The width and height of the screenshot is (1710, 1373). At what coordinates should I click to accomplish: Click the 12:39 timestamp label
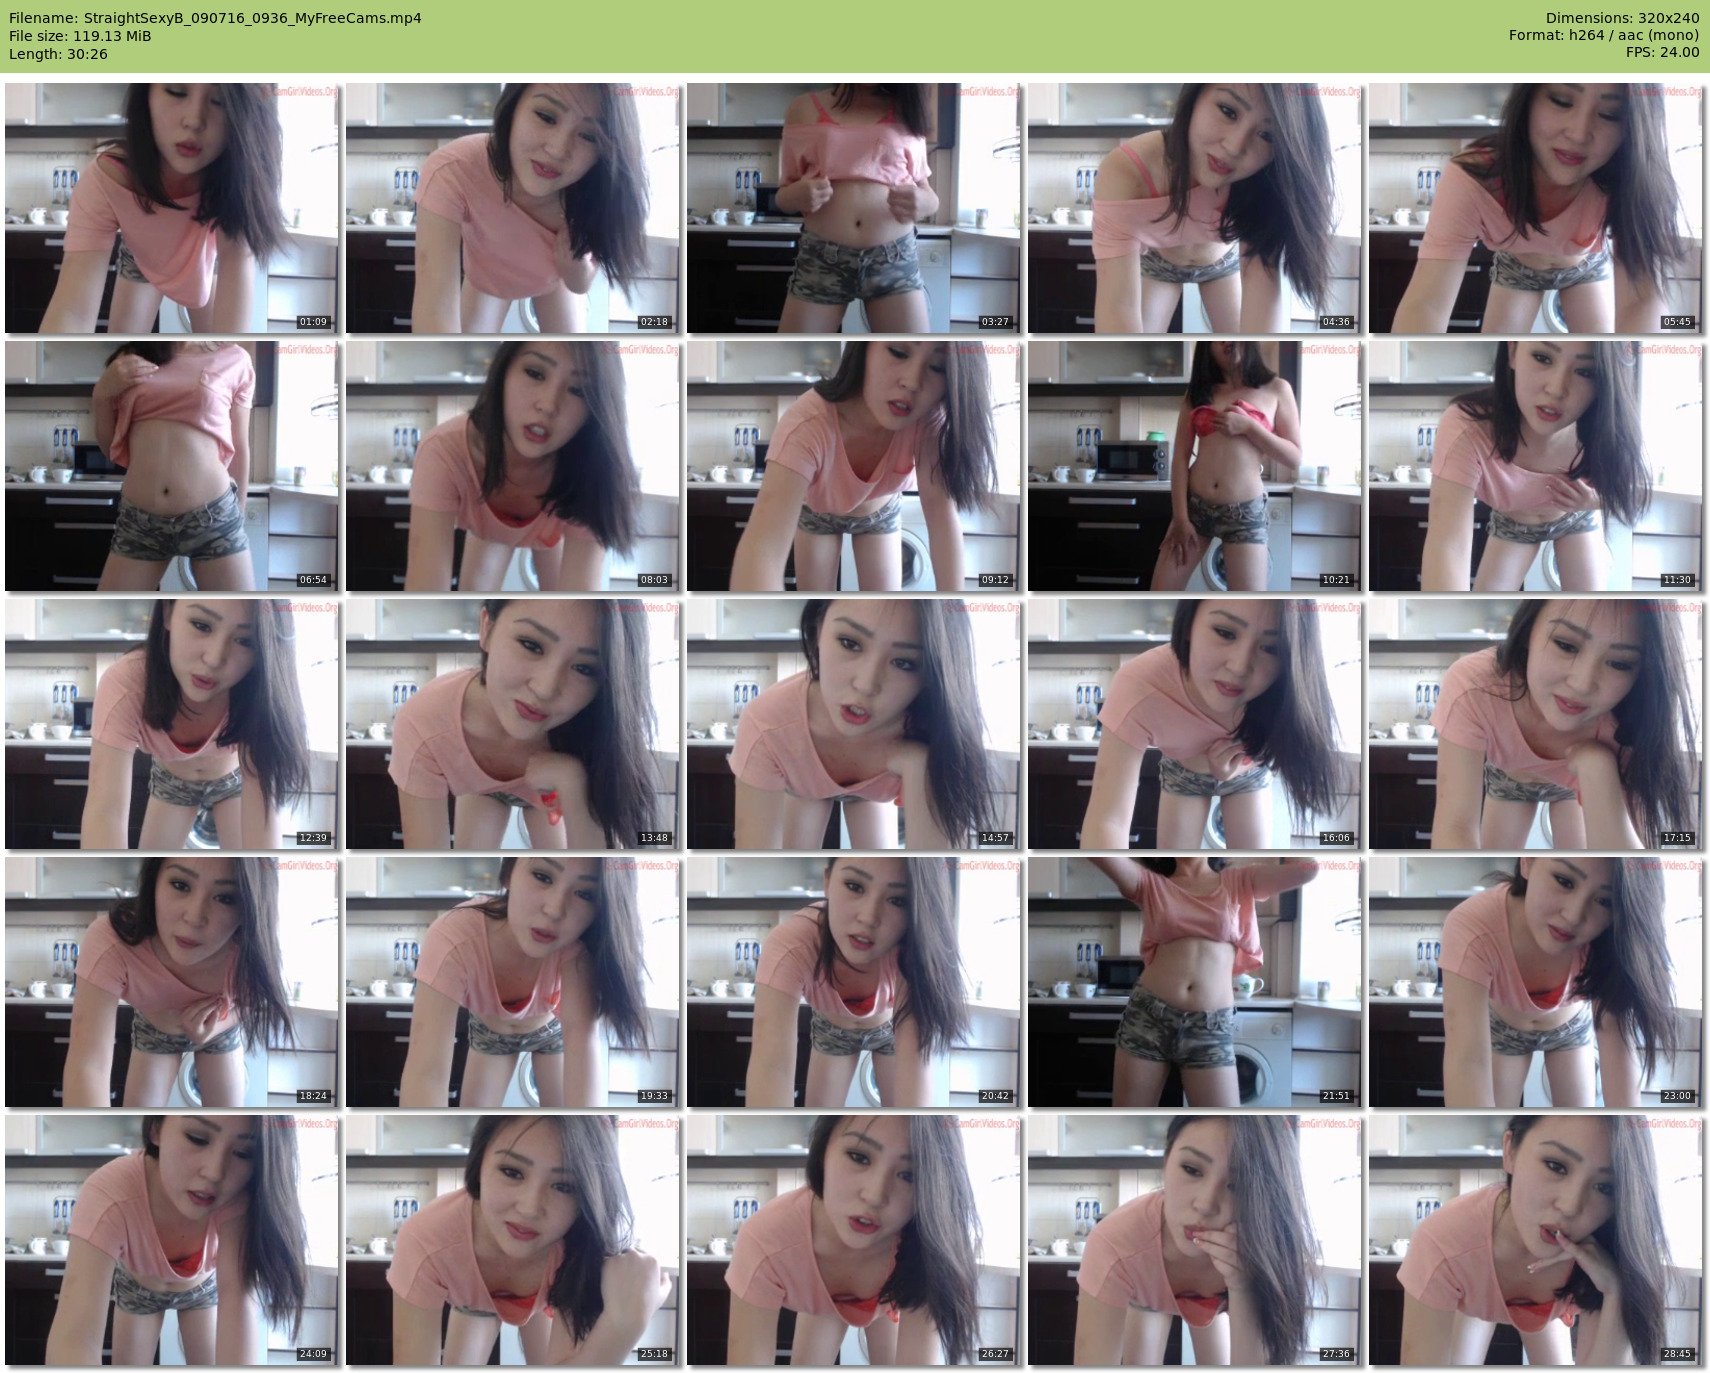tap(313, 838)
